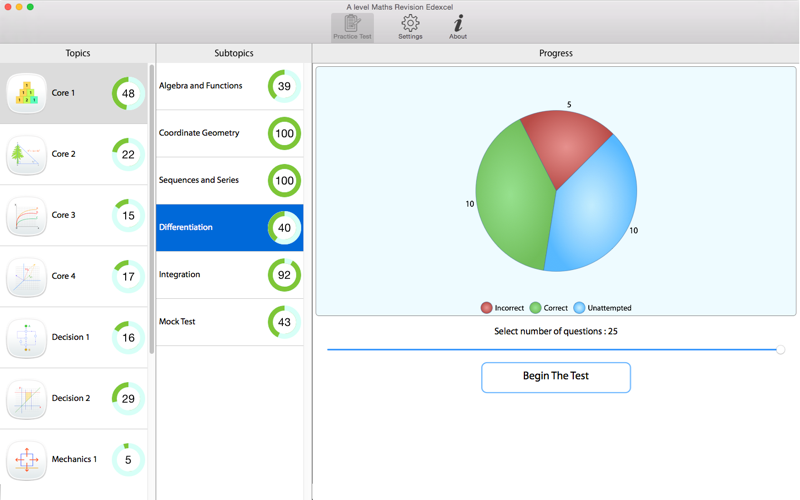Select the Core 3 curves graph icon
This screenshot has height=500, width=800.
point(27,216)
